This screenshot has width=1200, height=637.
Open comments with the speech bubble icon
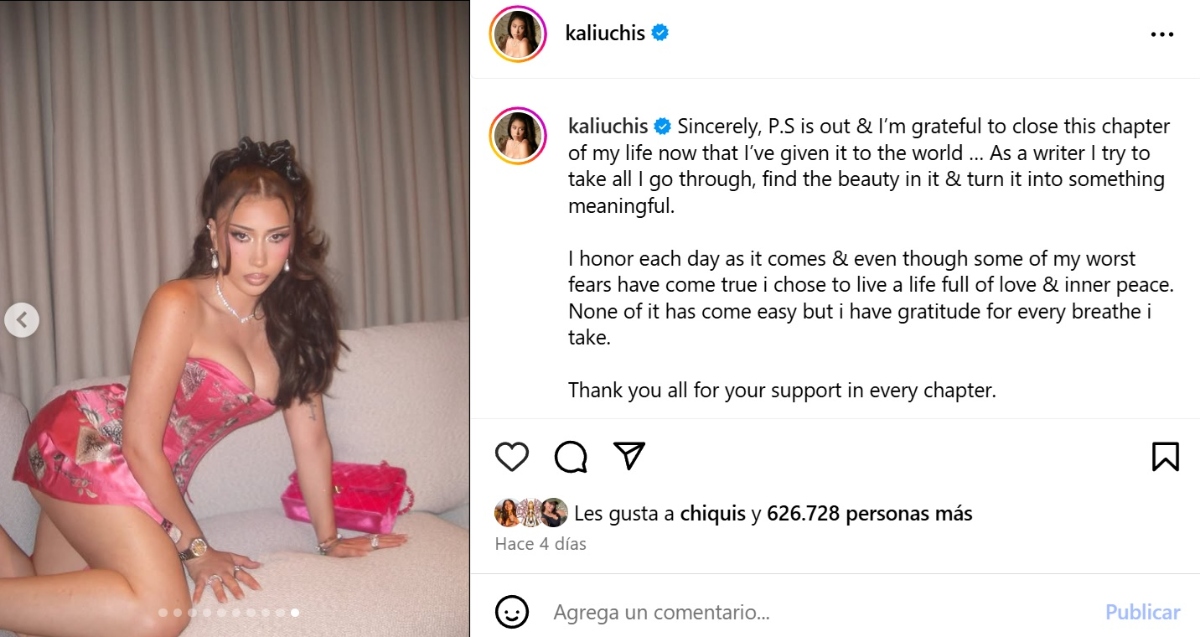click(570, 457)
